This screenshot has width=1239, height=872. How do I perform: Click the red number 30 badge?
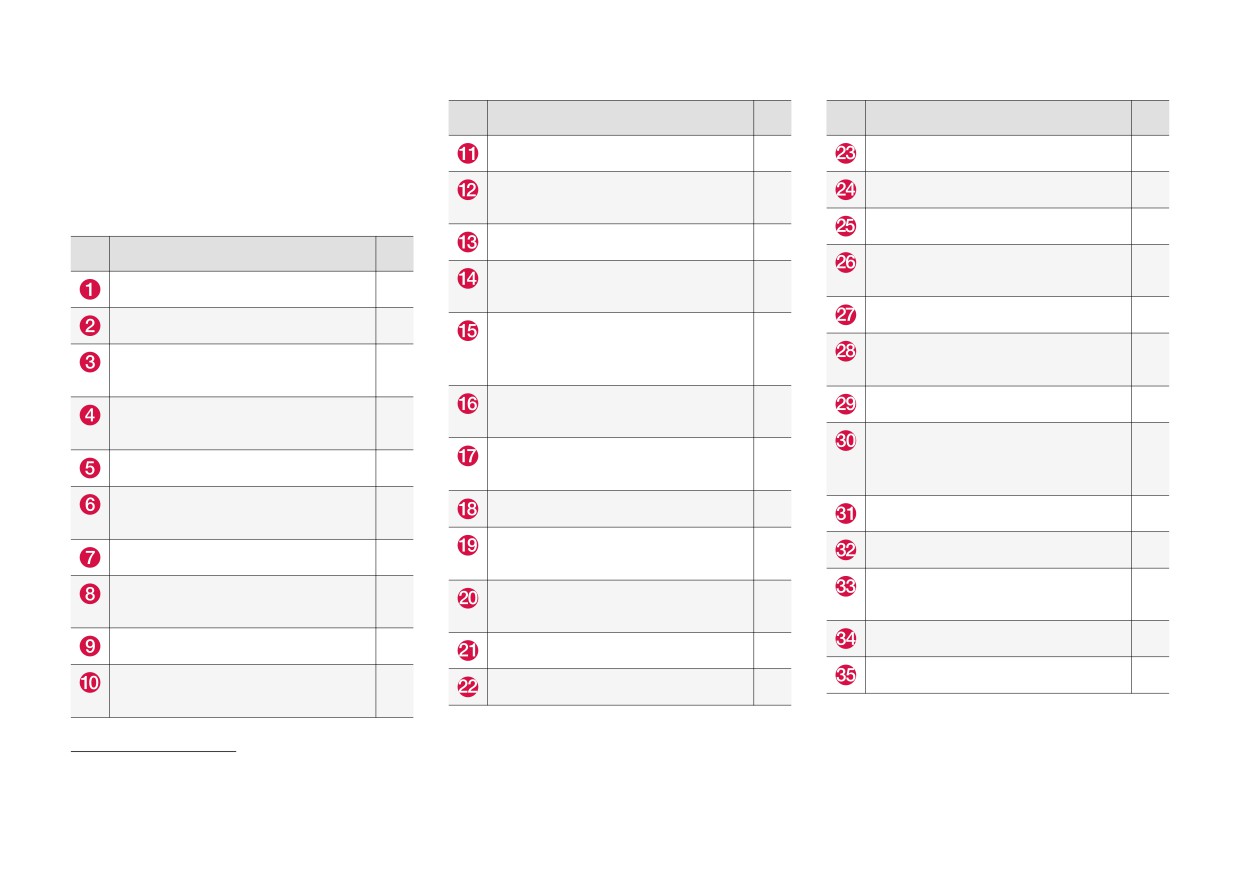click(x=846, y=441)
